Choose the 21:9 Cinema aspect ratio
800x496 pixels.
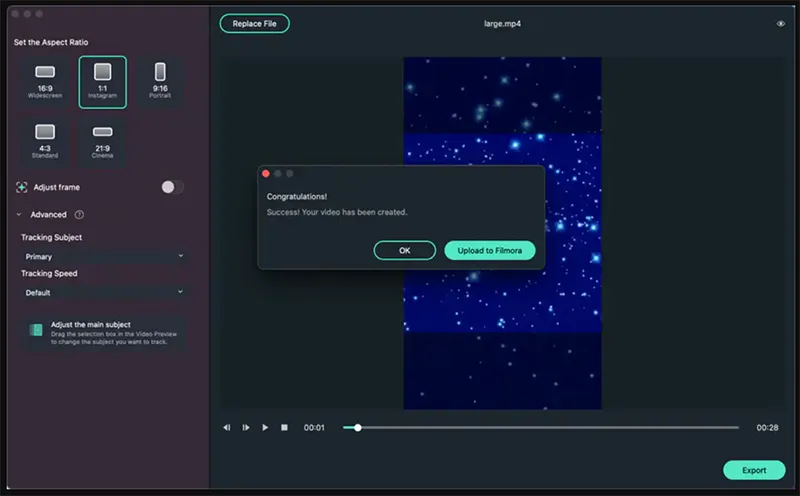pos(102,141)
